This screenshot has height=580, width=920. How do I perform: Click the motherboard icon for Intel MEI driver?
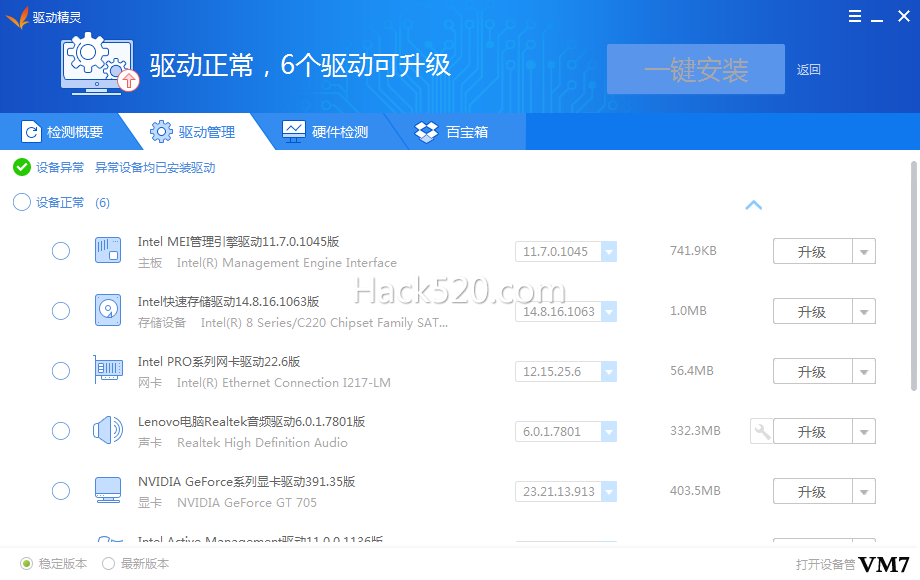tap(108, 250)
